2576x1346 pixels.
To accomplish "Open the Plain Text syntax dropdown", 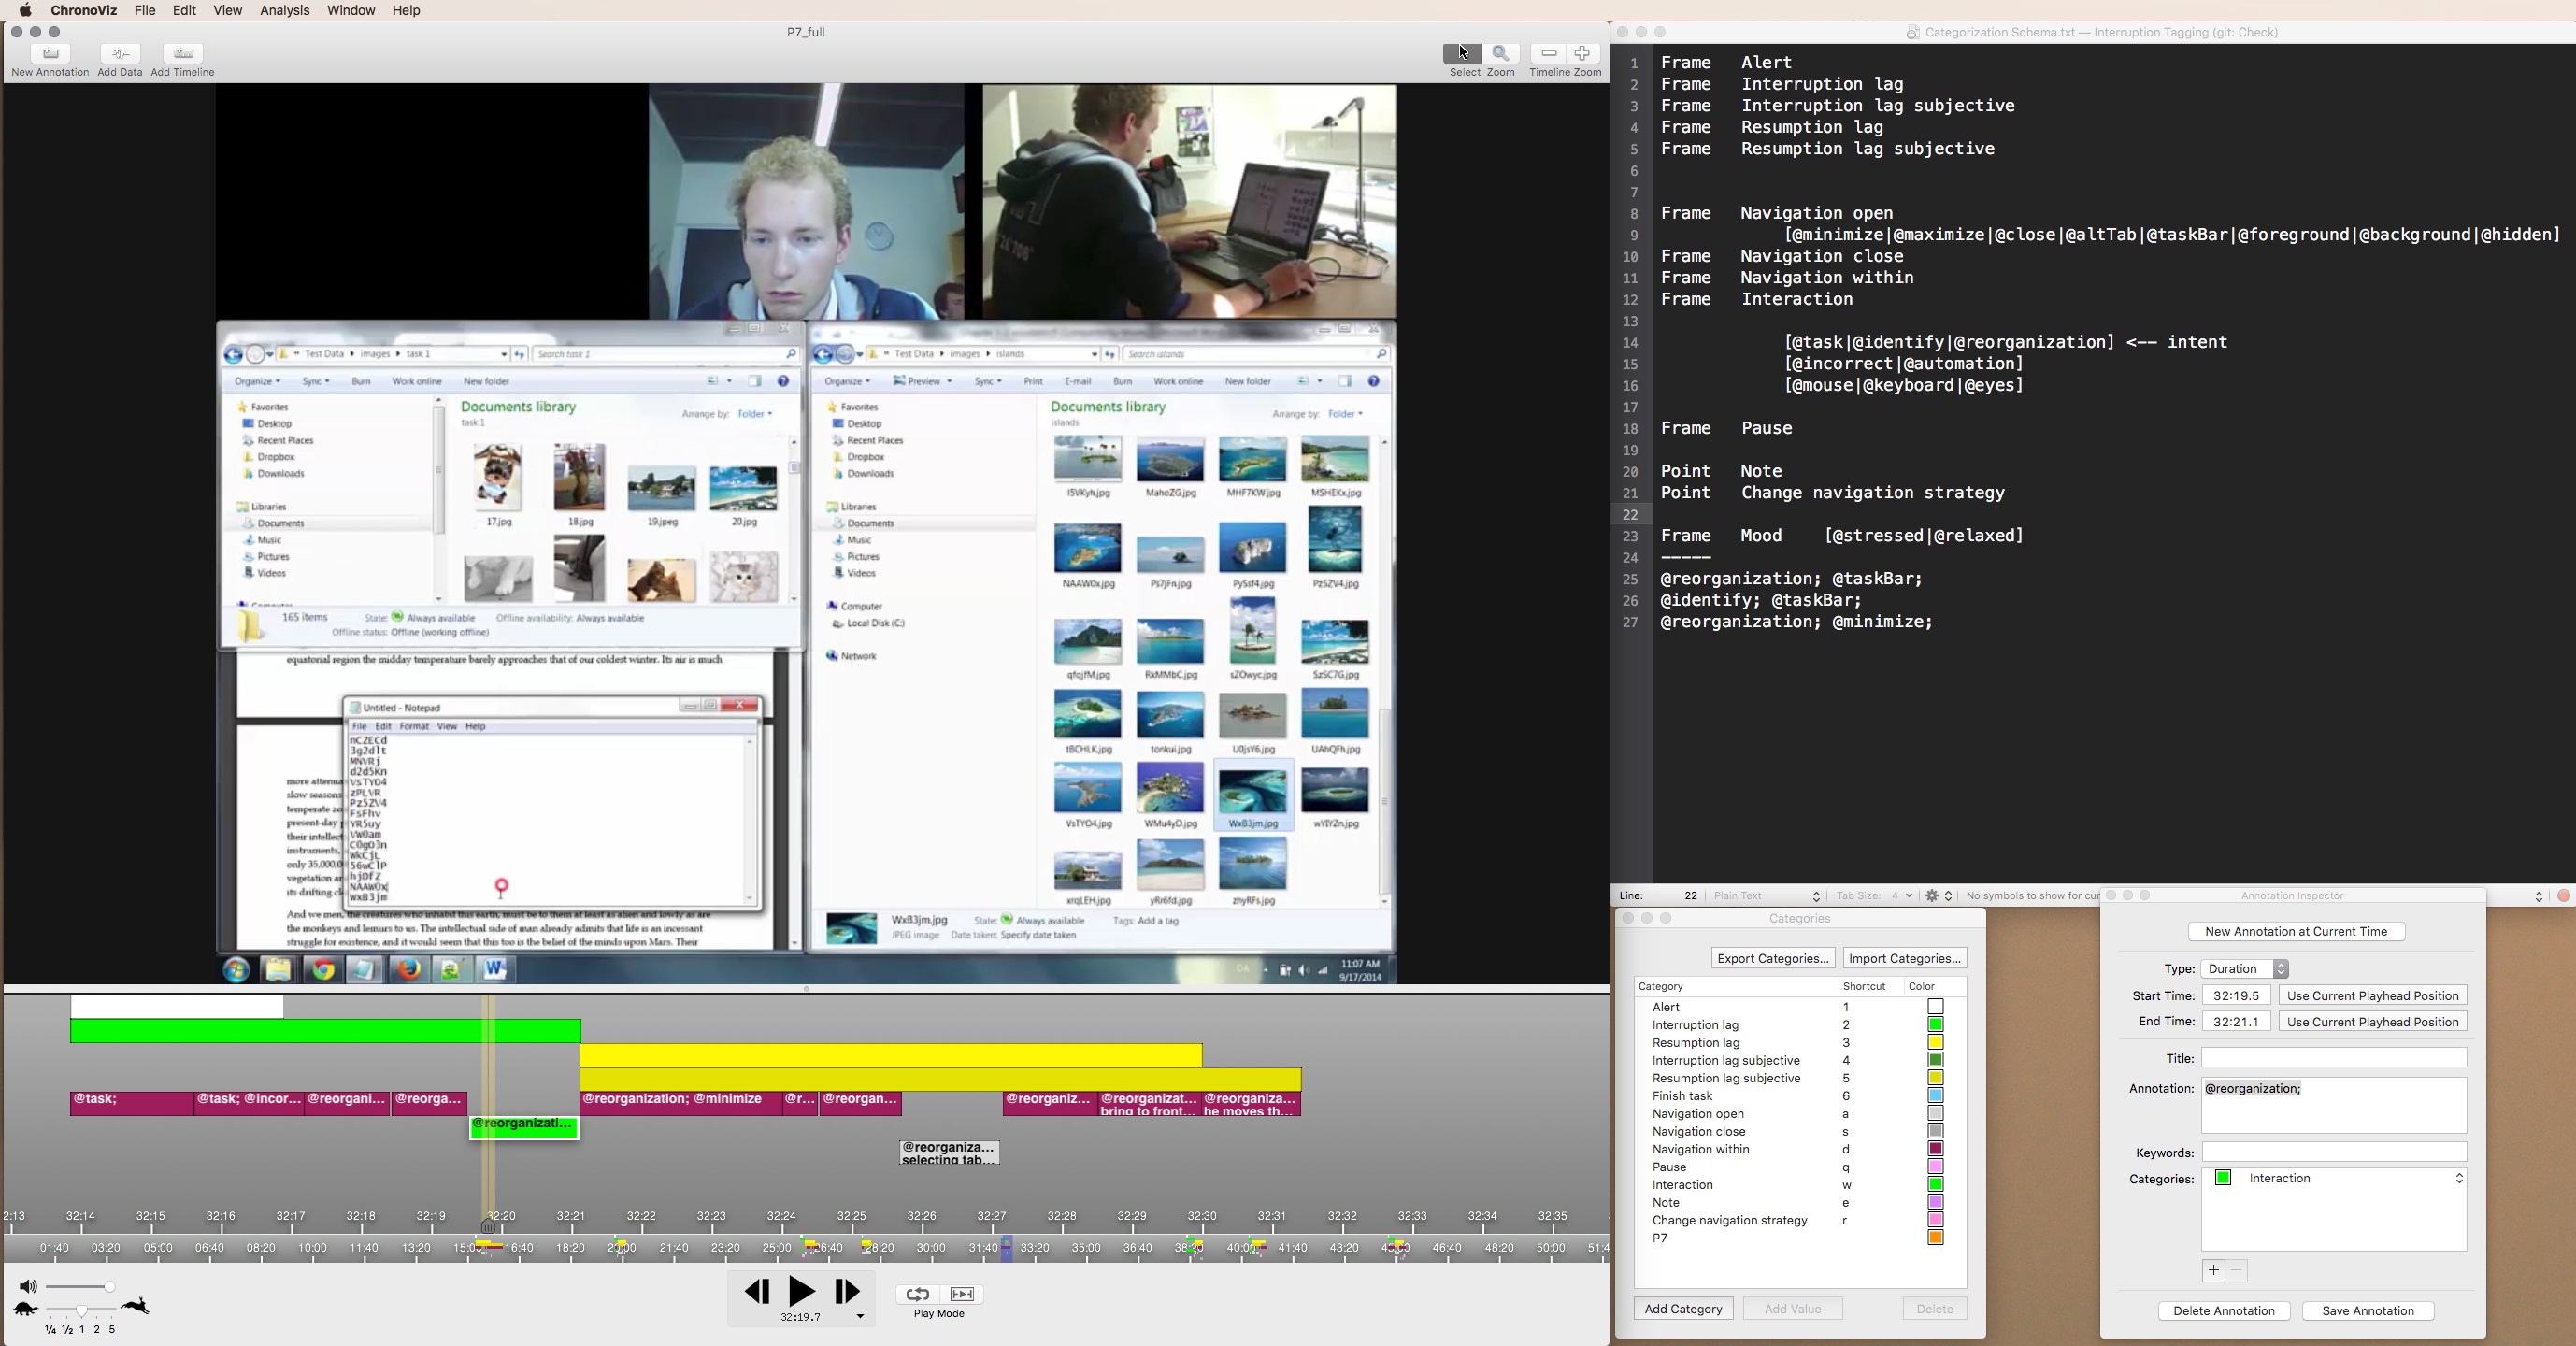I will (x=1767, y=896).
